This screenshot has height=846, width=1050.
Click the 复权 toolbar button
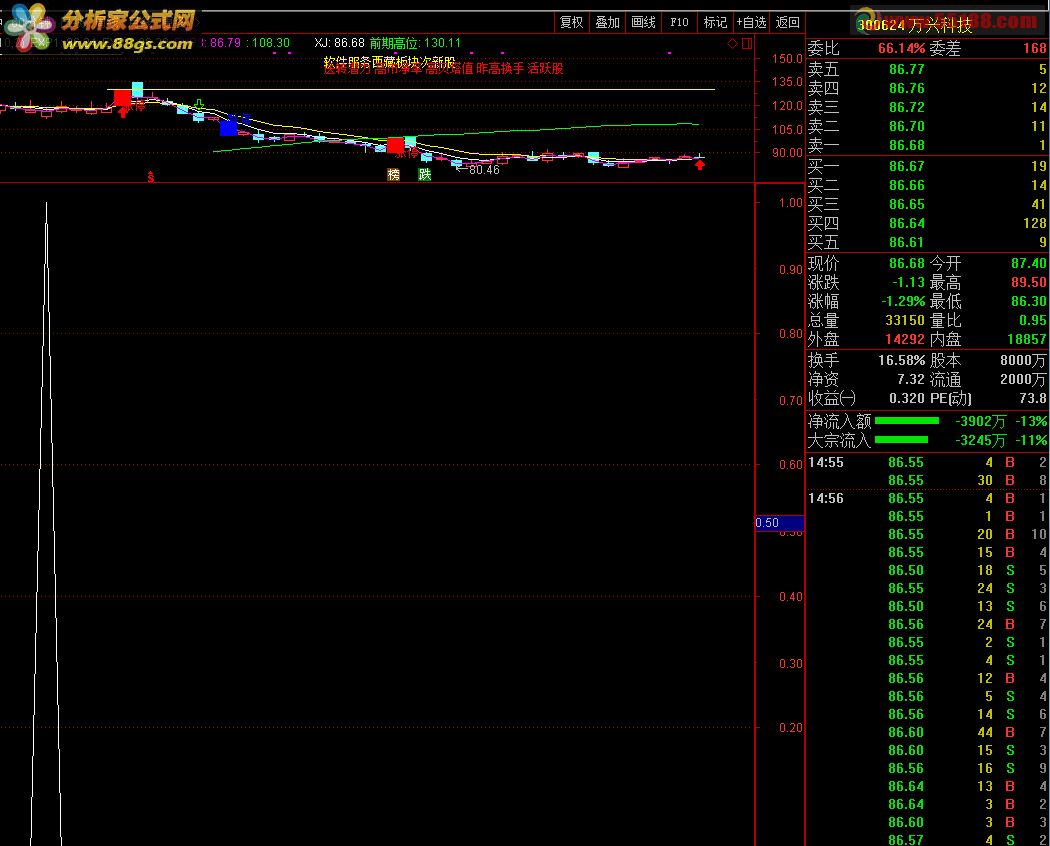click(x=571, y=22)
